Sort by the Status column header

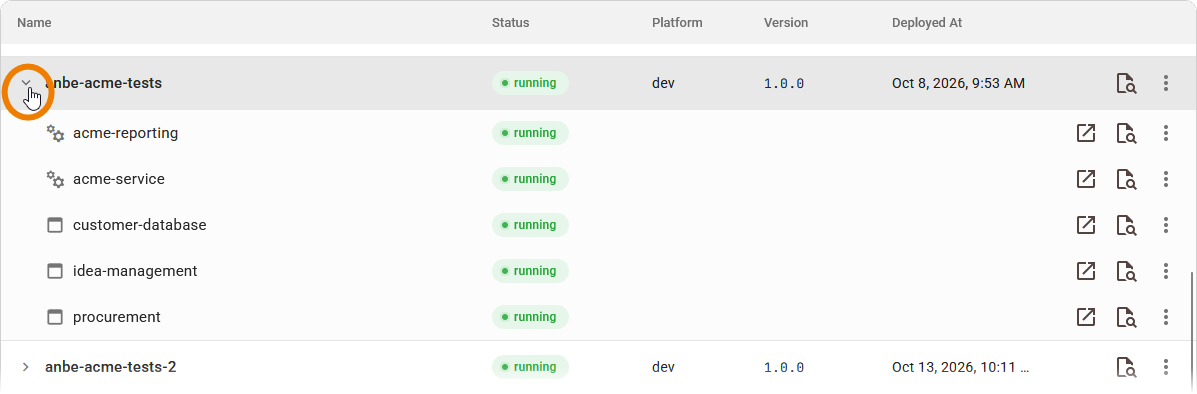(x=511, y=23)
